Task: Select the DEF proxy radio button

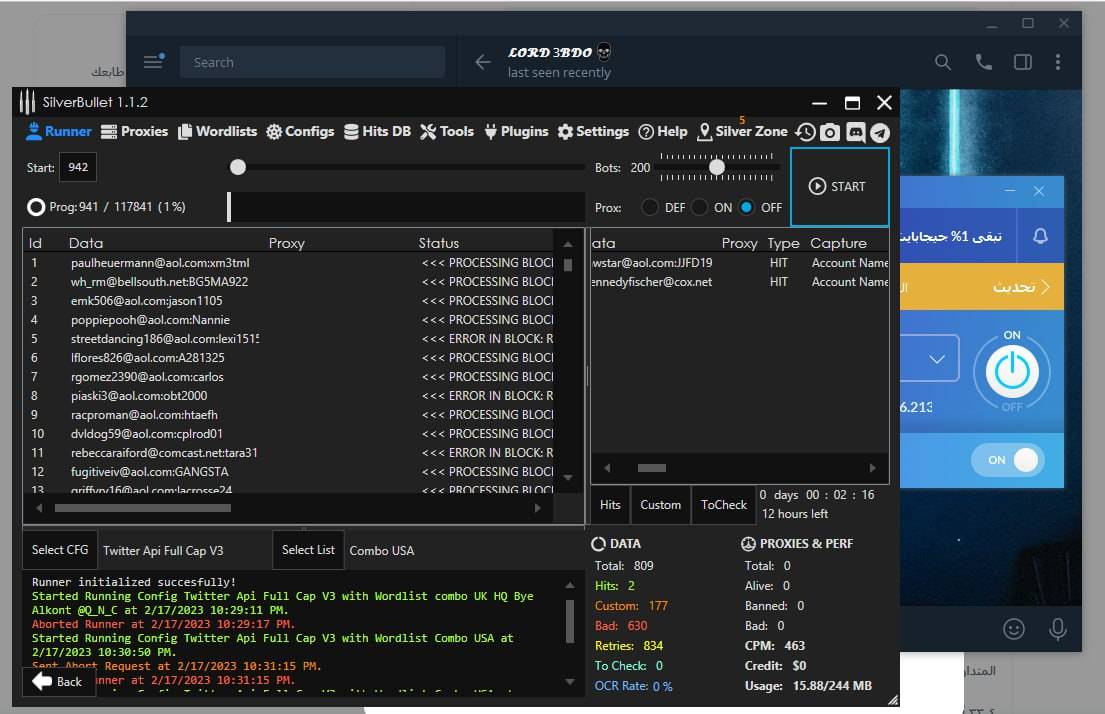Action: tap(650, 208)
